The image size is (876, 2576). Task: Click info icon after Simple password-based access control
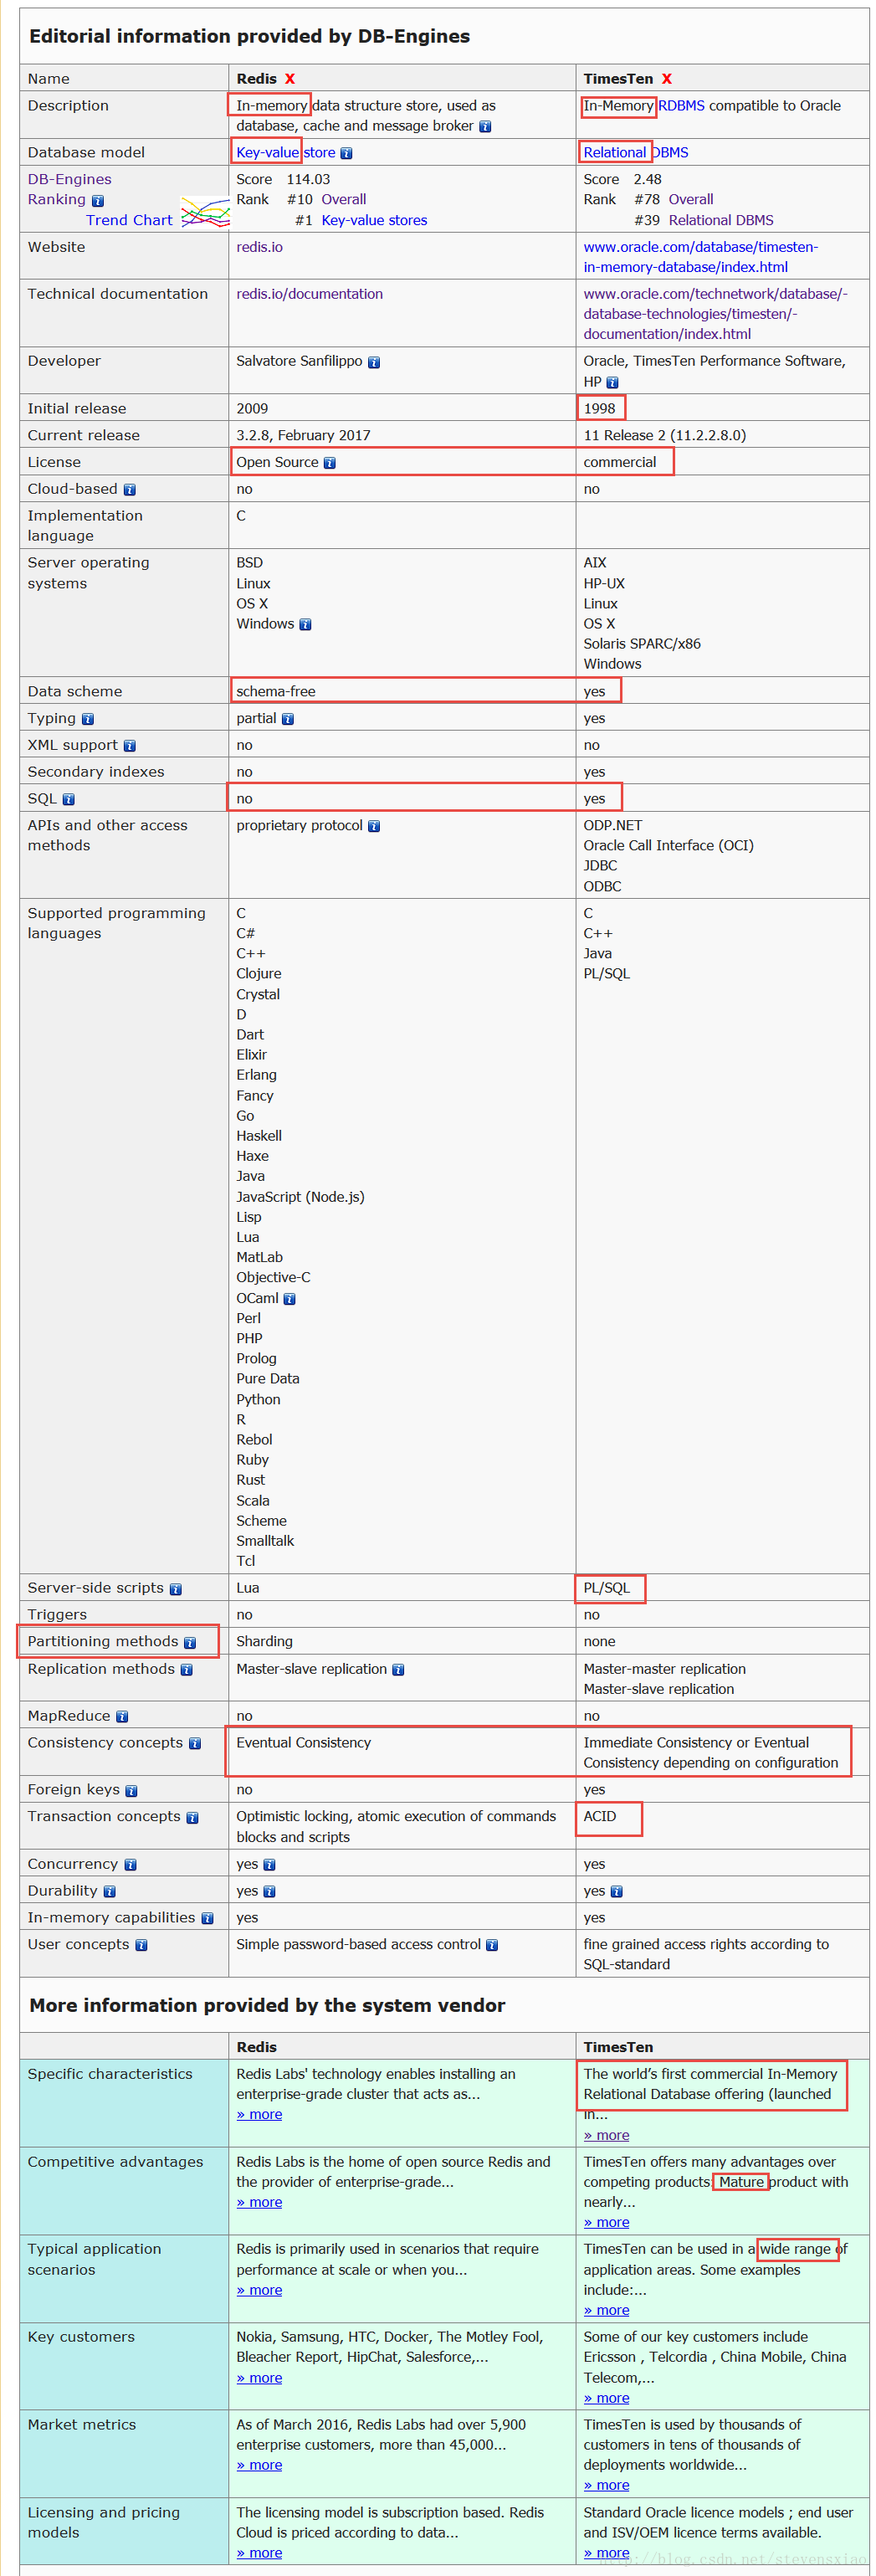[x=492, y=1946]
